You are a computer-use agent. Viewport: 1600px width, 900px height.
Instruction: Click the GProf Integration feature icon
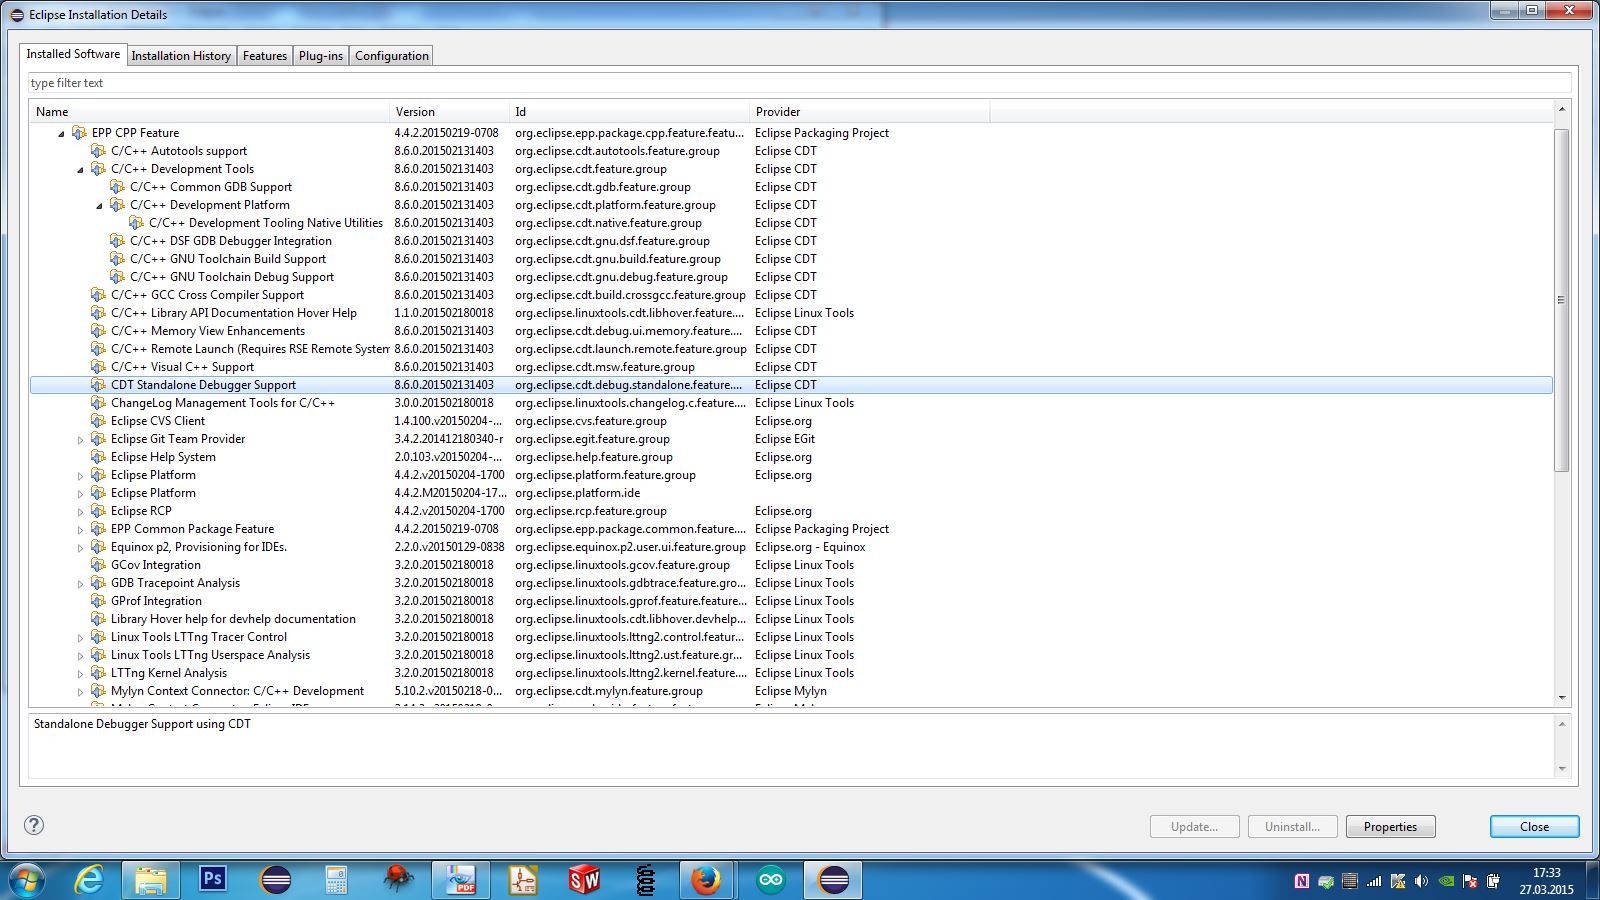click(98, 601)
